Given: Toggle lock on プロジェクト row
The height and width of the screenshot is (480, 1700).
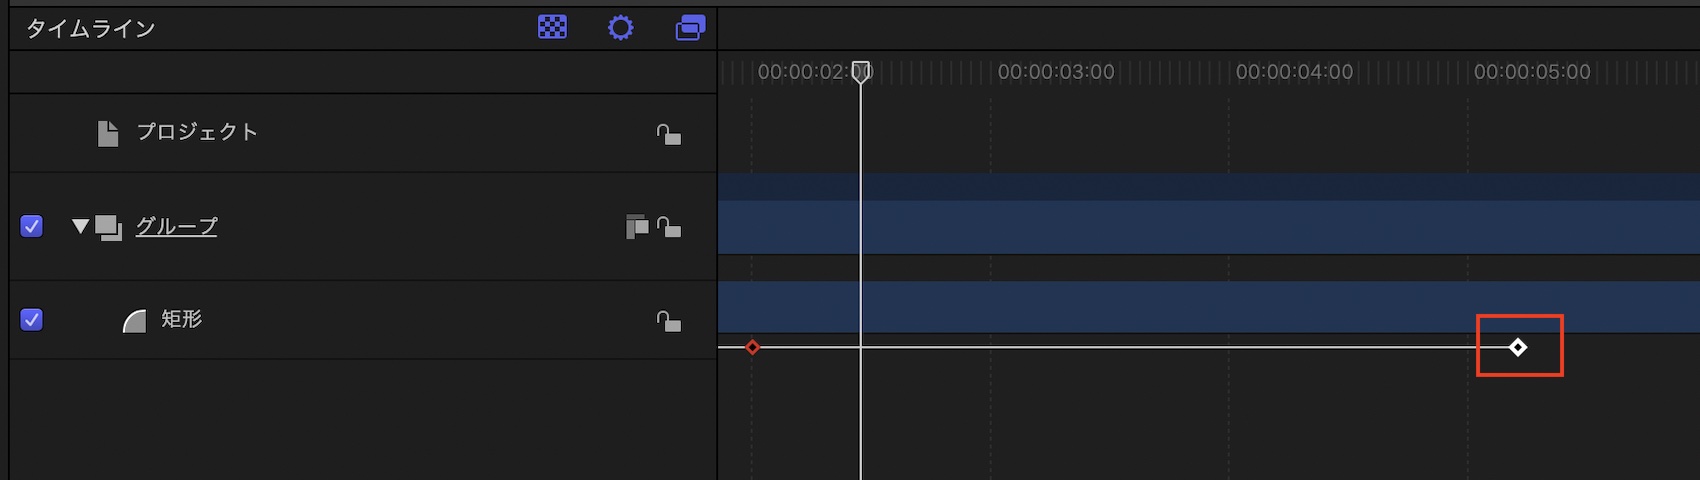Looking at the screenshot, I should pos(669,134).
